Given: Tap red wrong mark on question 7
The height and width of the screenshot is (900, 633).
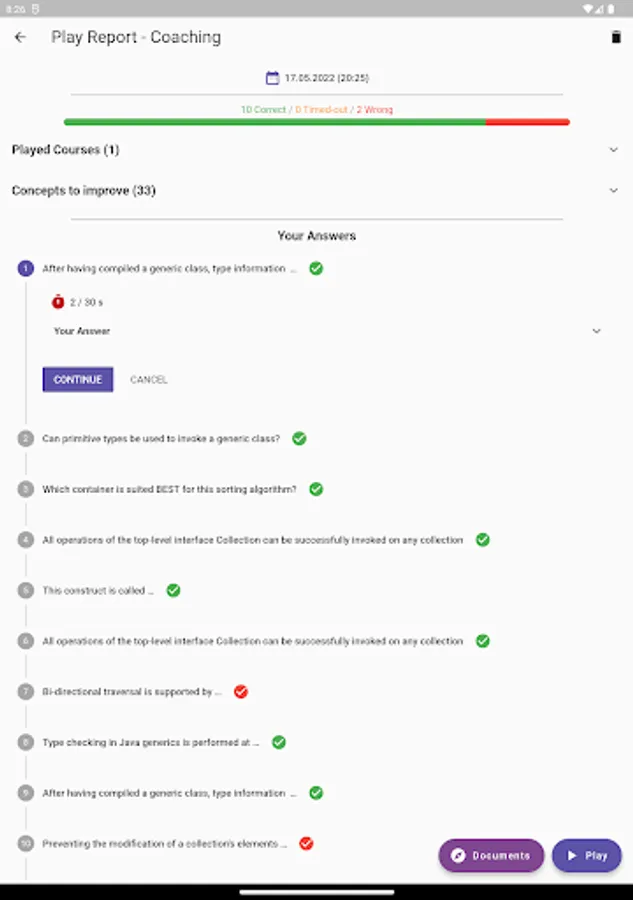Looking at the screenshot, I should tap(241, 691).
